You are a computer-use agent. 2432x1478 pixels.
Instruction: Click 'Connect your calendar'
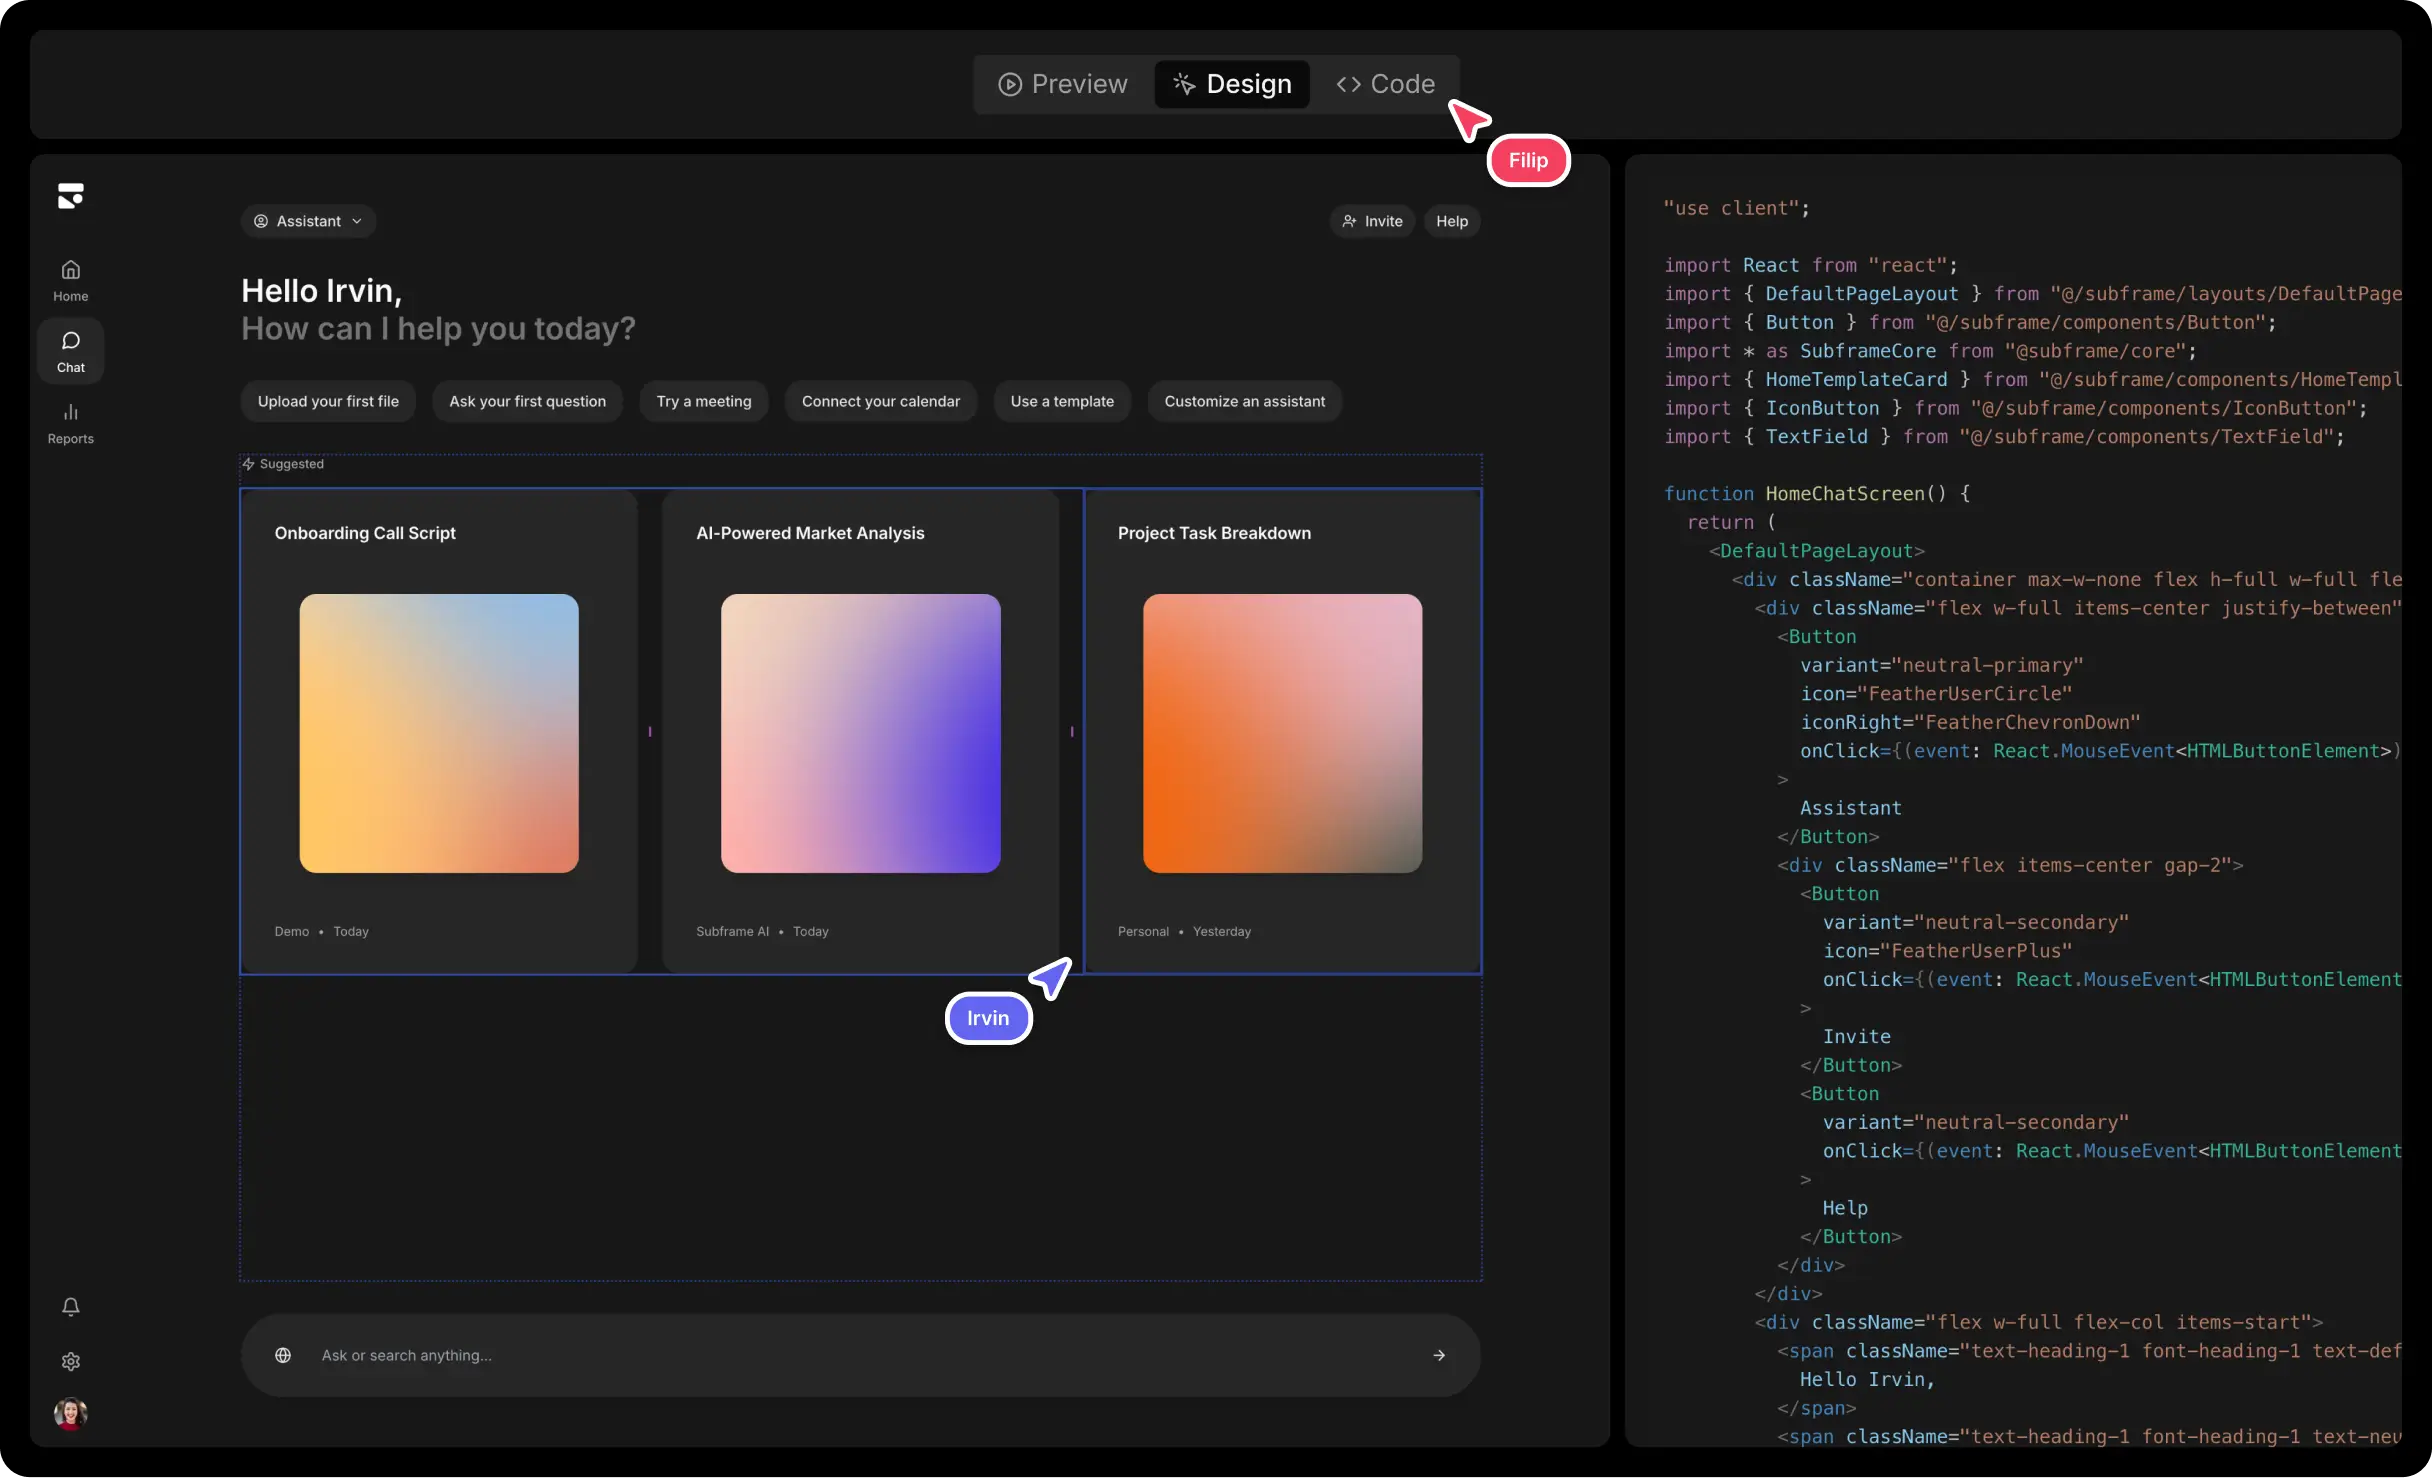(x=881, y=401)
